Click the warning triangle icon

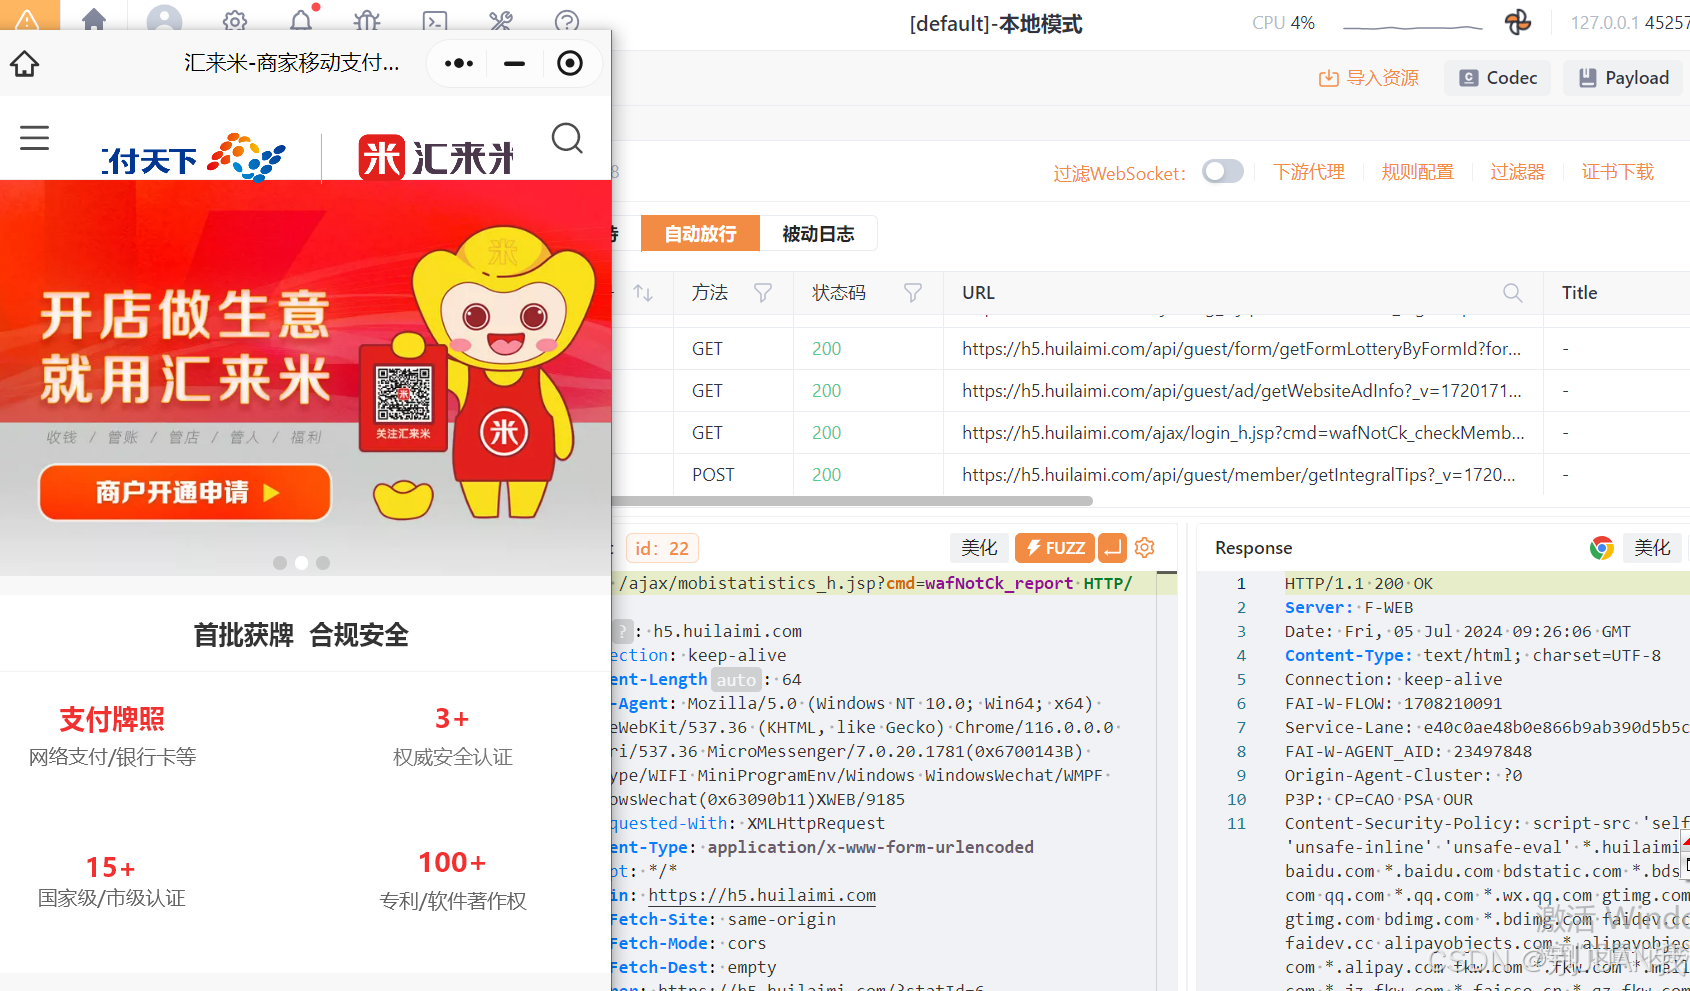coord(27,18)
